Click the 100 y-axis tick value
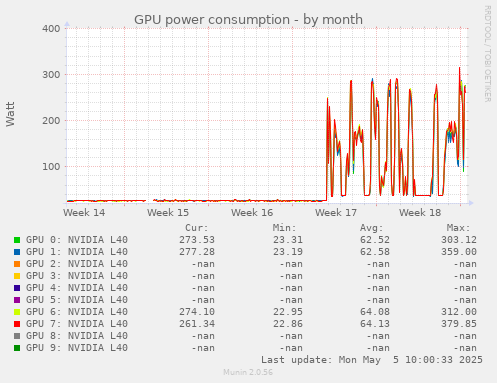The height and width of the screenshot is (383, 497). [51, 167]
